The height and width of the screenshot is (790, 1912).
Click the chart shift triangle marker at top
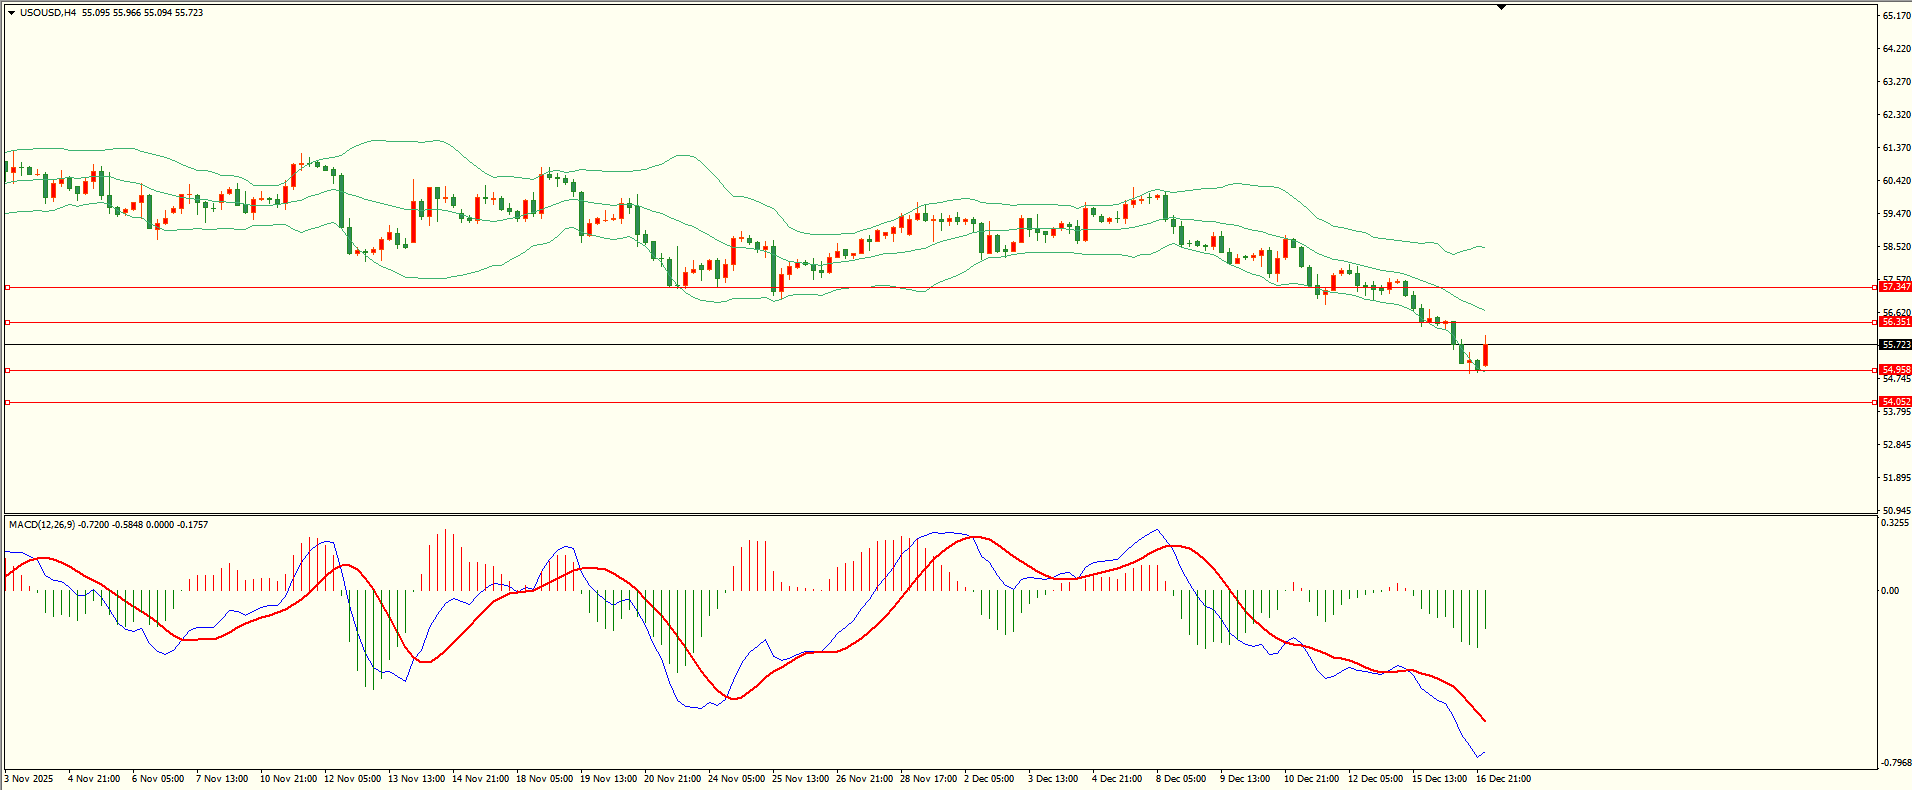pyautogui.click(x=1501, y=7)
